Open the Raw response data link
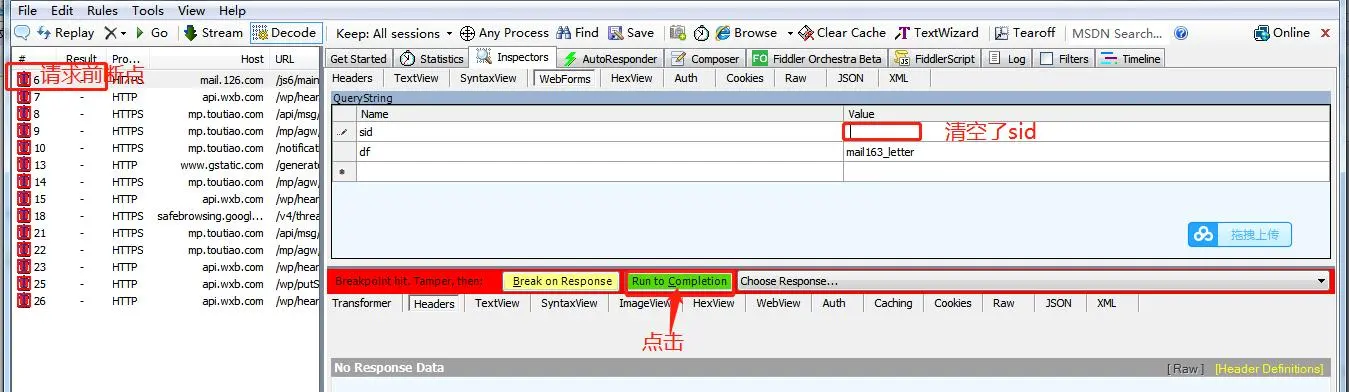 pyautogui.click(x=1186, y=369)
